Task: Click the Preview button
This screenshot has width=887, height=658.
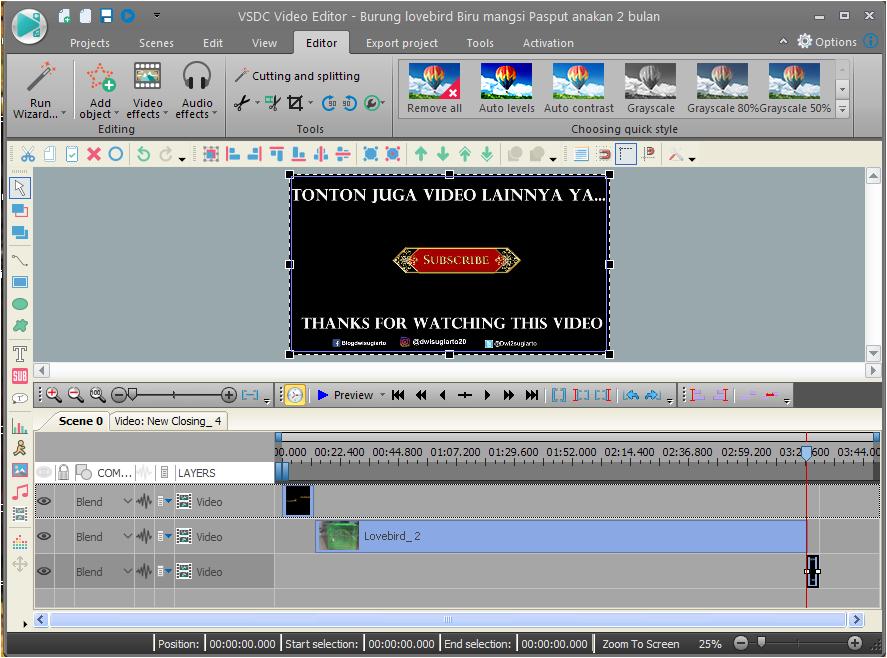Action: [345, 394]
